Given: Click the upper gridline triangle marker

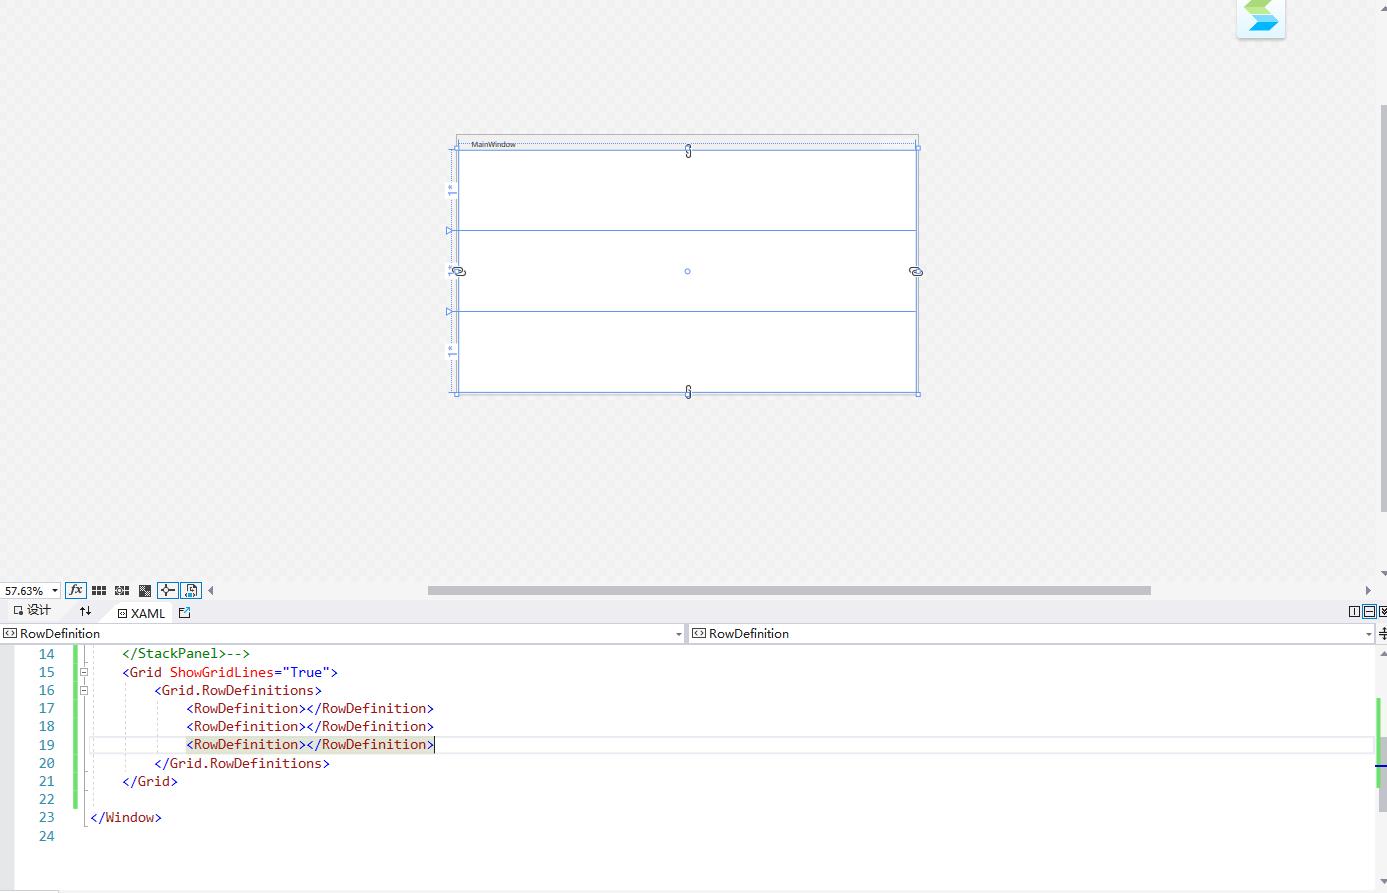Looking at the screenshot, I should click(x=450, y=231).
